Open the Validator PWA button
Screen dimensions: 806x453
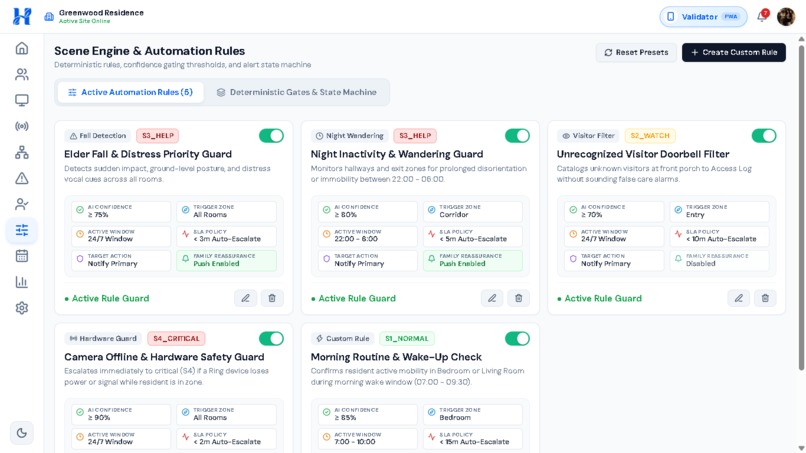(703, 16)
